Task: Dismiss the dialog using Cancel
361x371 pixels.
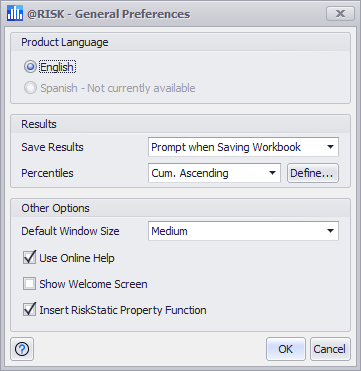Action: click(330, 349)
